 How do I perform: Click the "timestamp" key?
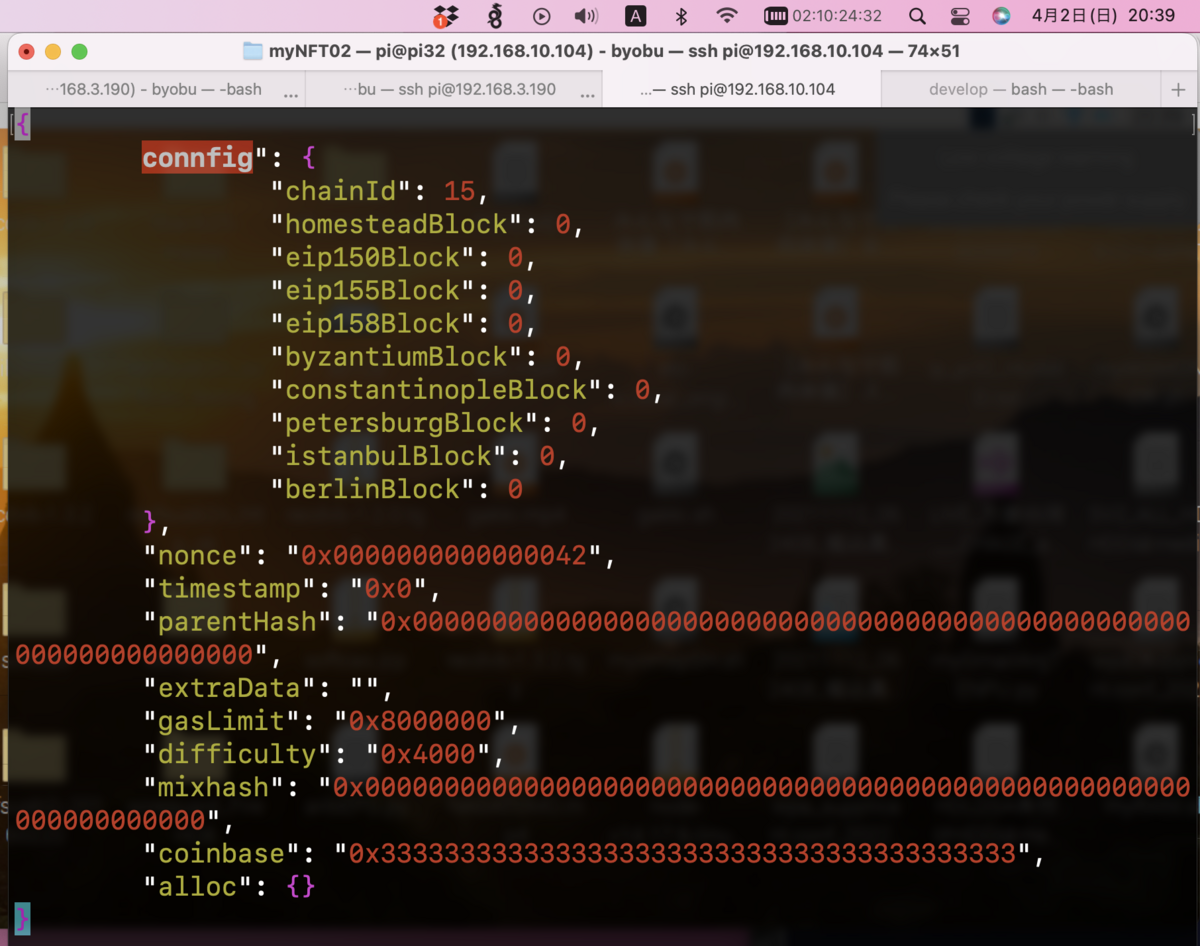[230, 588]
